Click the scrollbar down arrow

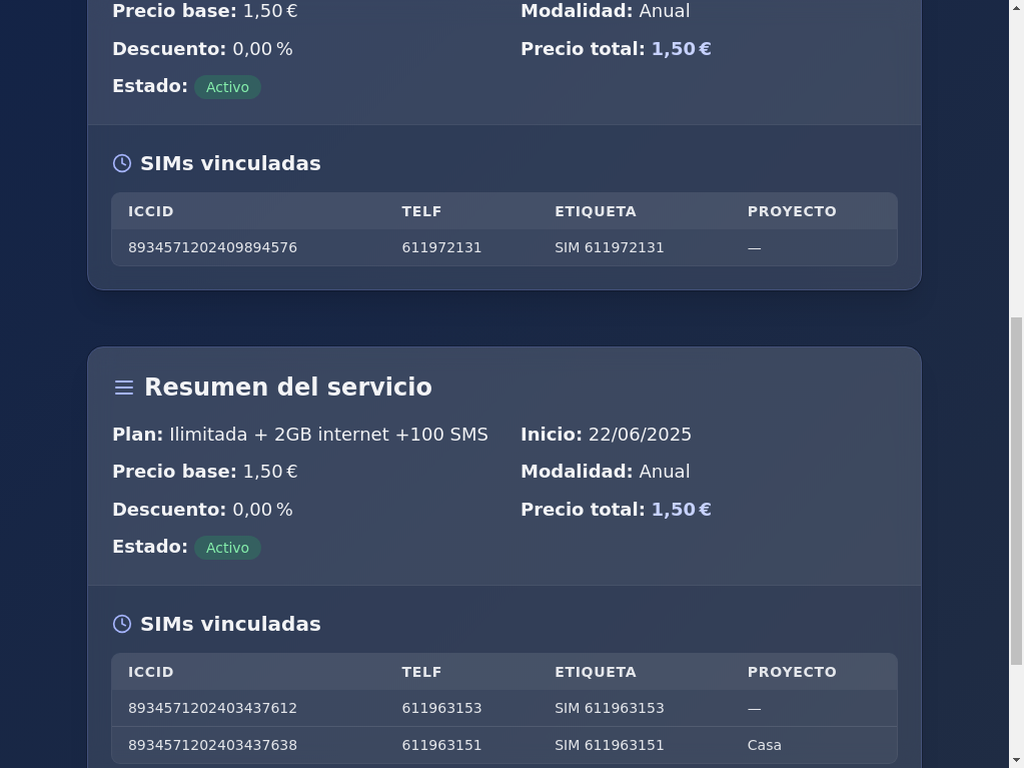click(x=1016, y=761)
